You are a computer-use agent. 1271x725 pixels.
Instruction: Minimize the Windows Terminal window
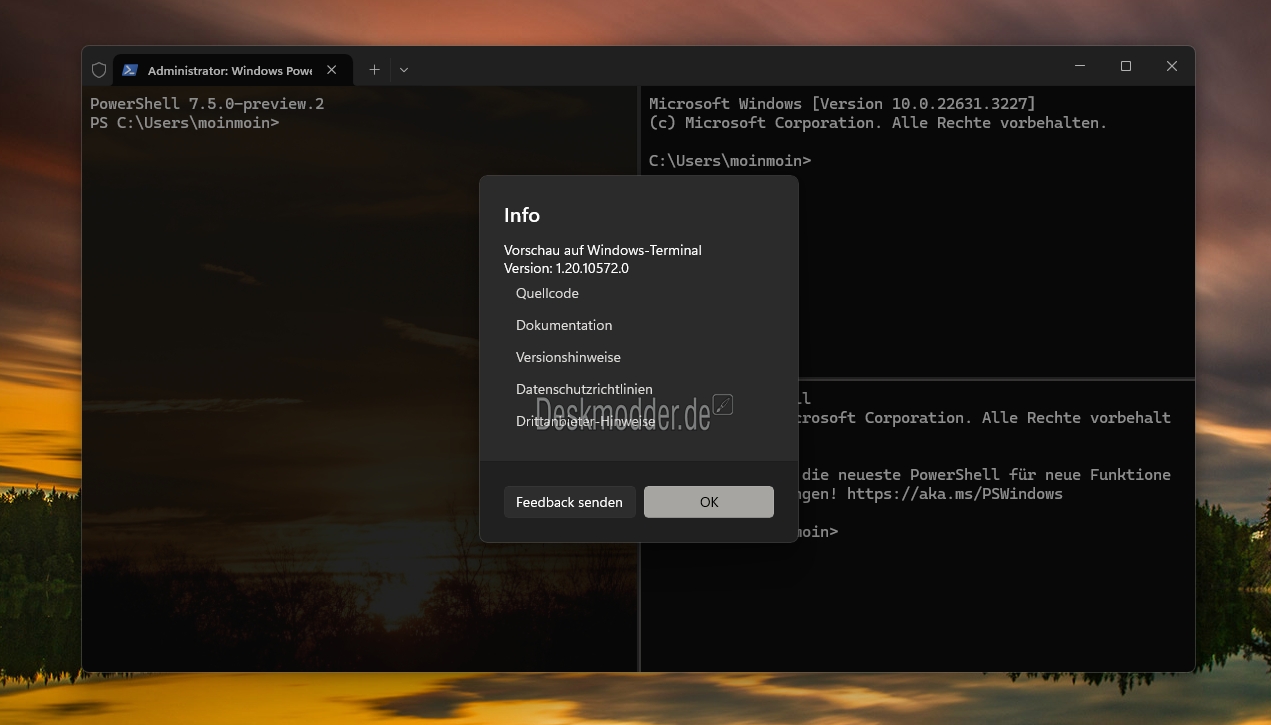point(1080,66)
